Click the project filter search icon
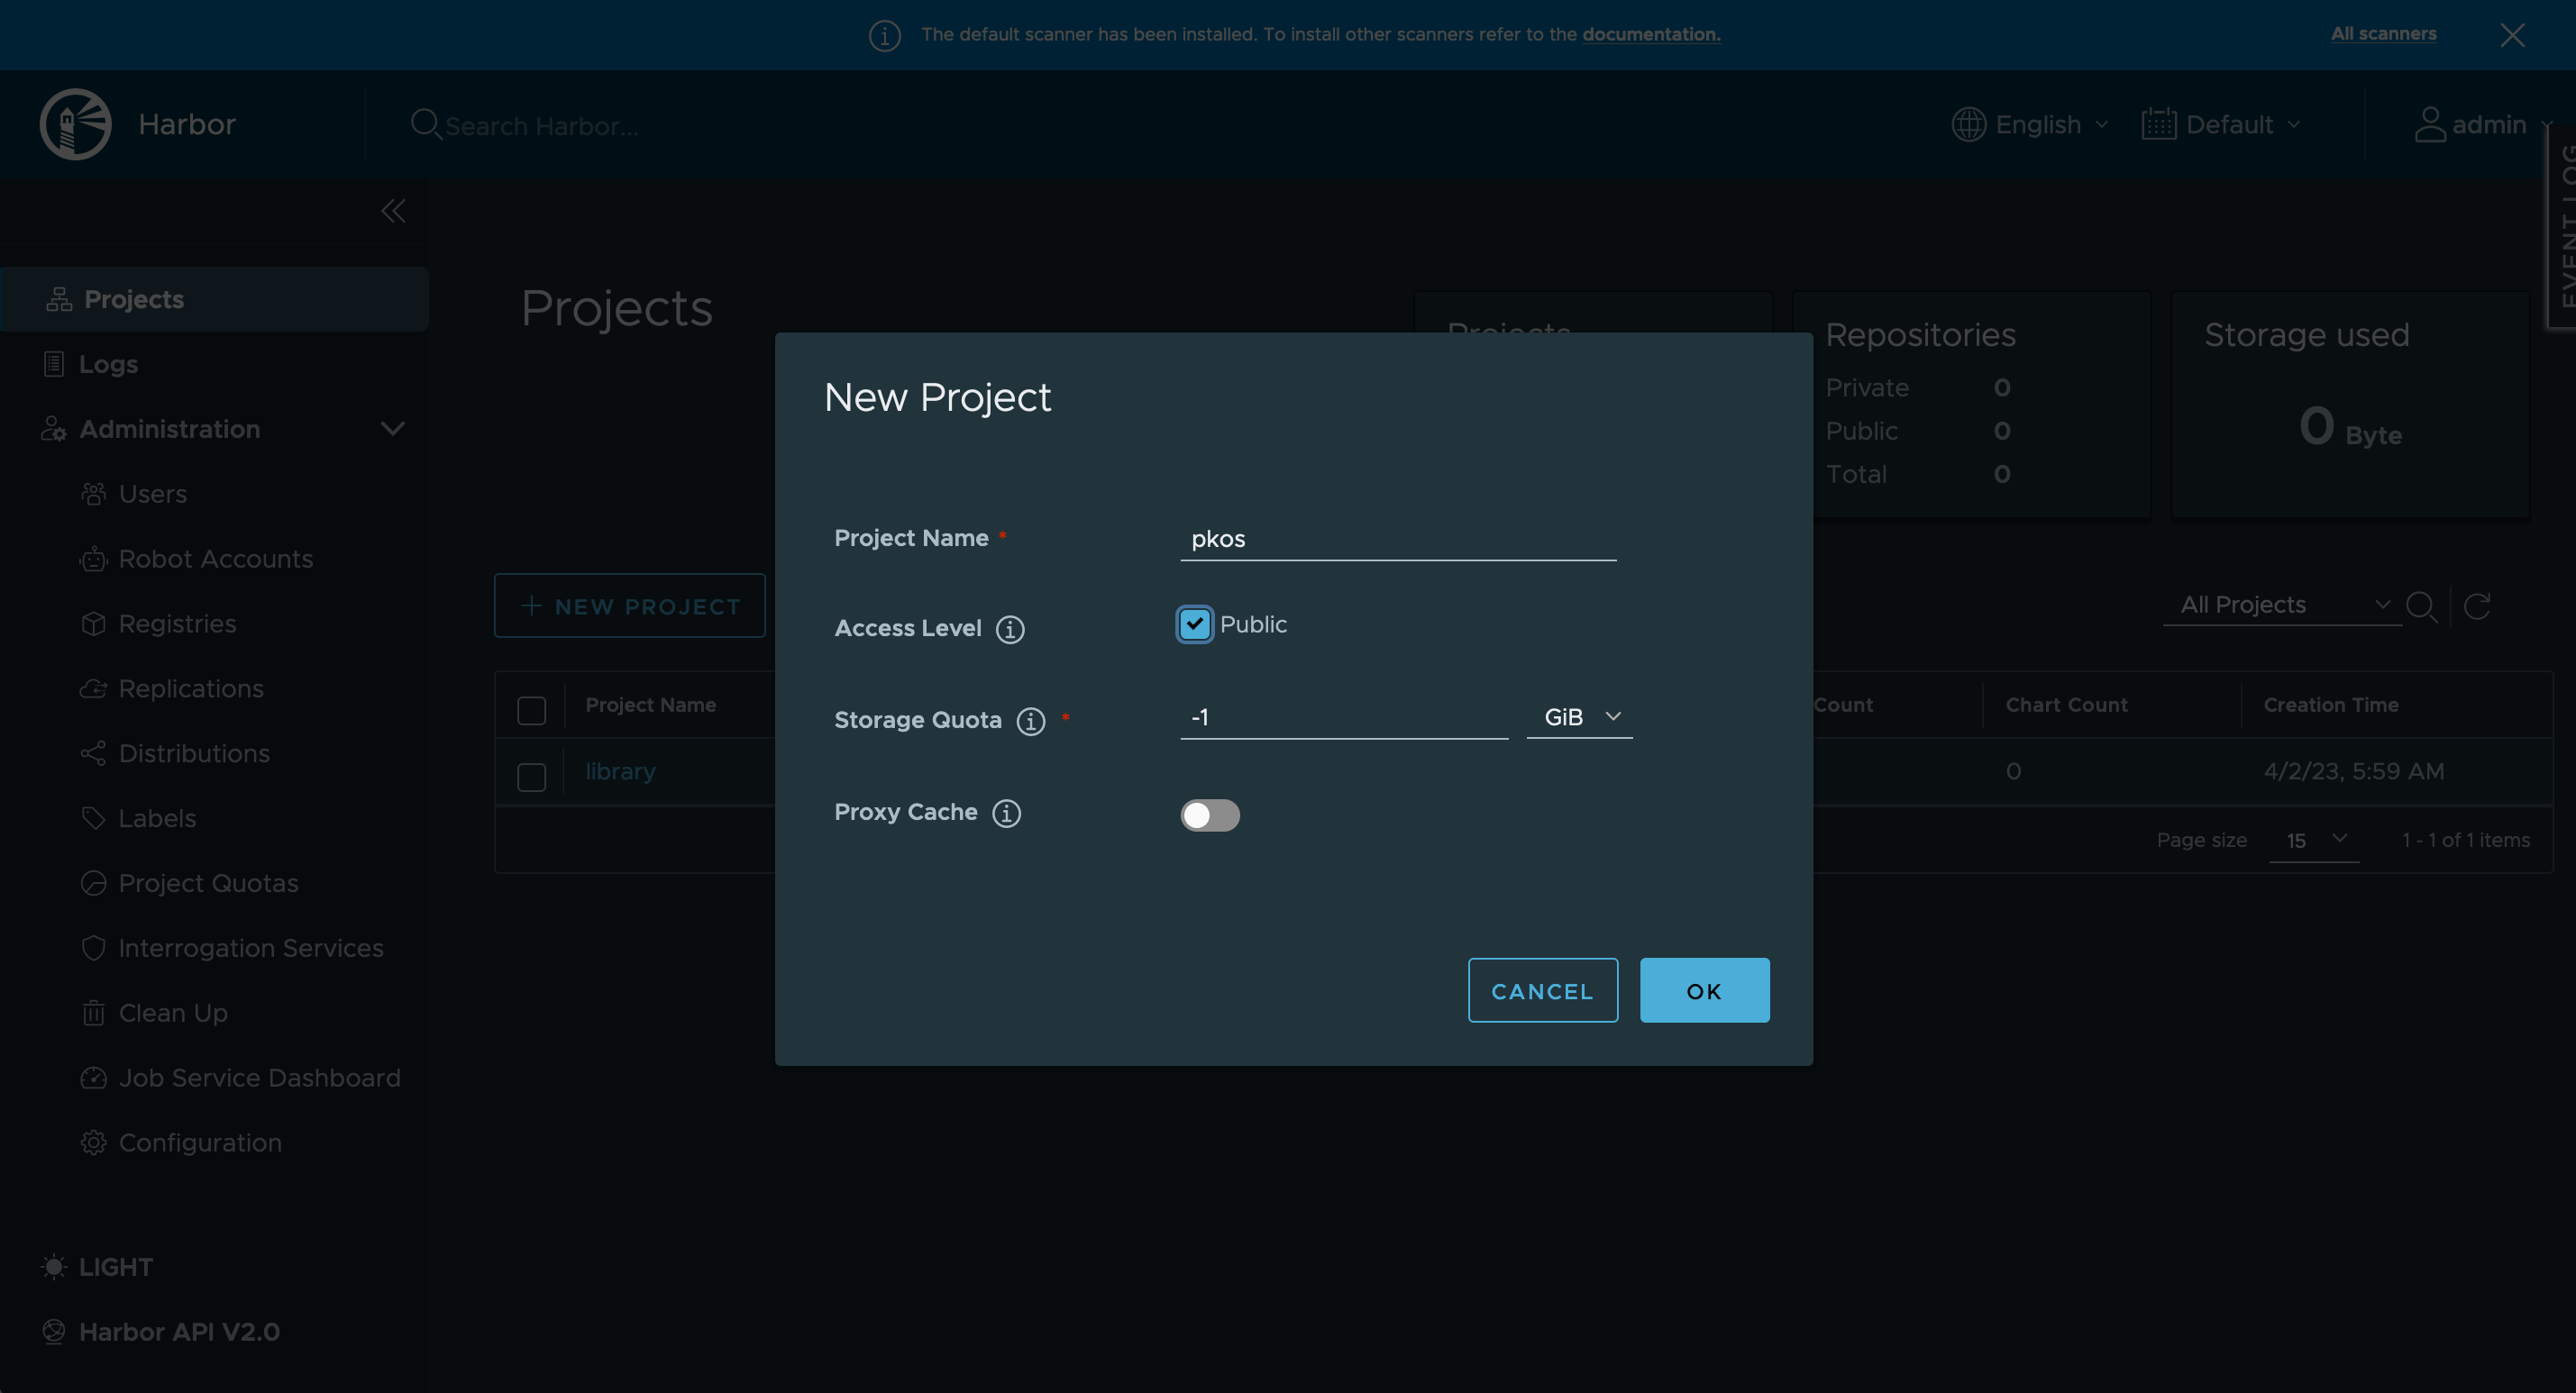Screen dimensions: 2576x1393 [2421, 606]
